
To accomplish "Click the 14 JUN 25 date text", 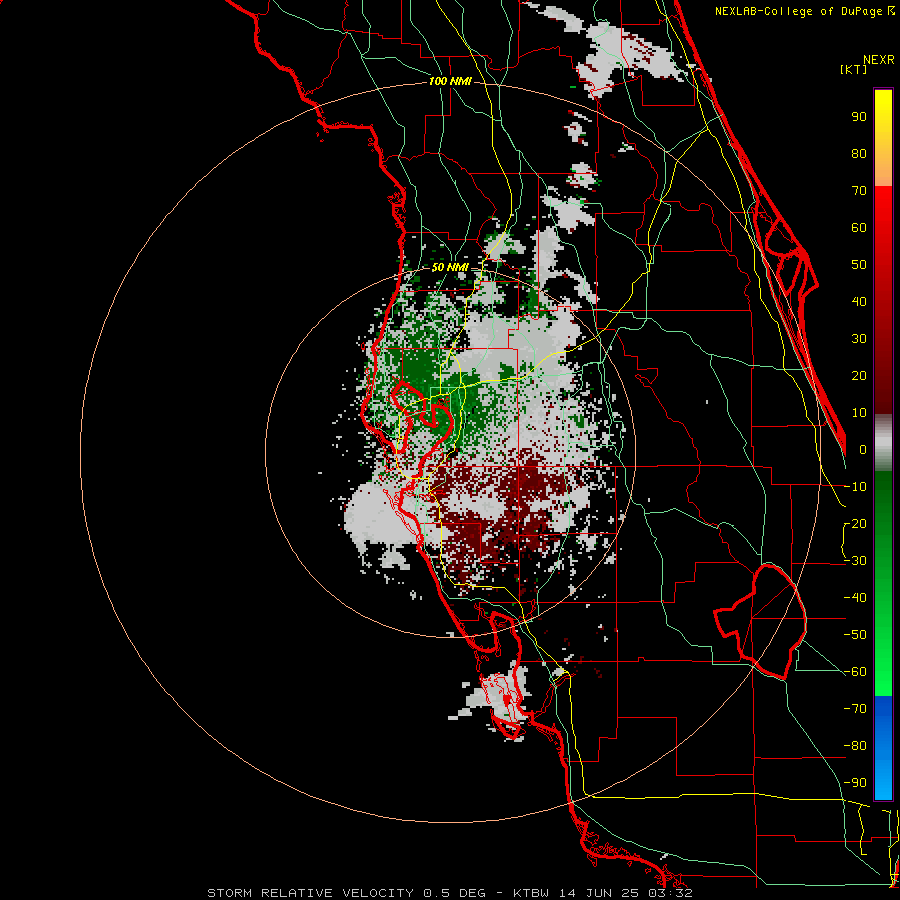I will tap(601, 893).
